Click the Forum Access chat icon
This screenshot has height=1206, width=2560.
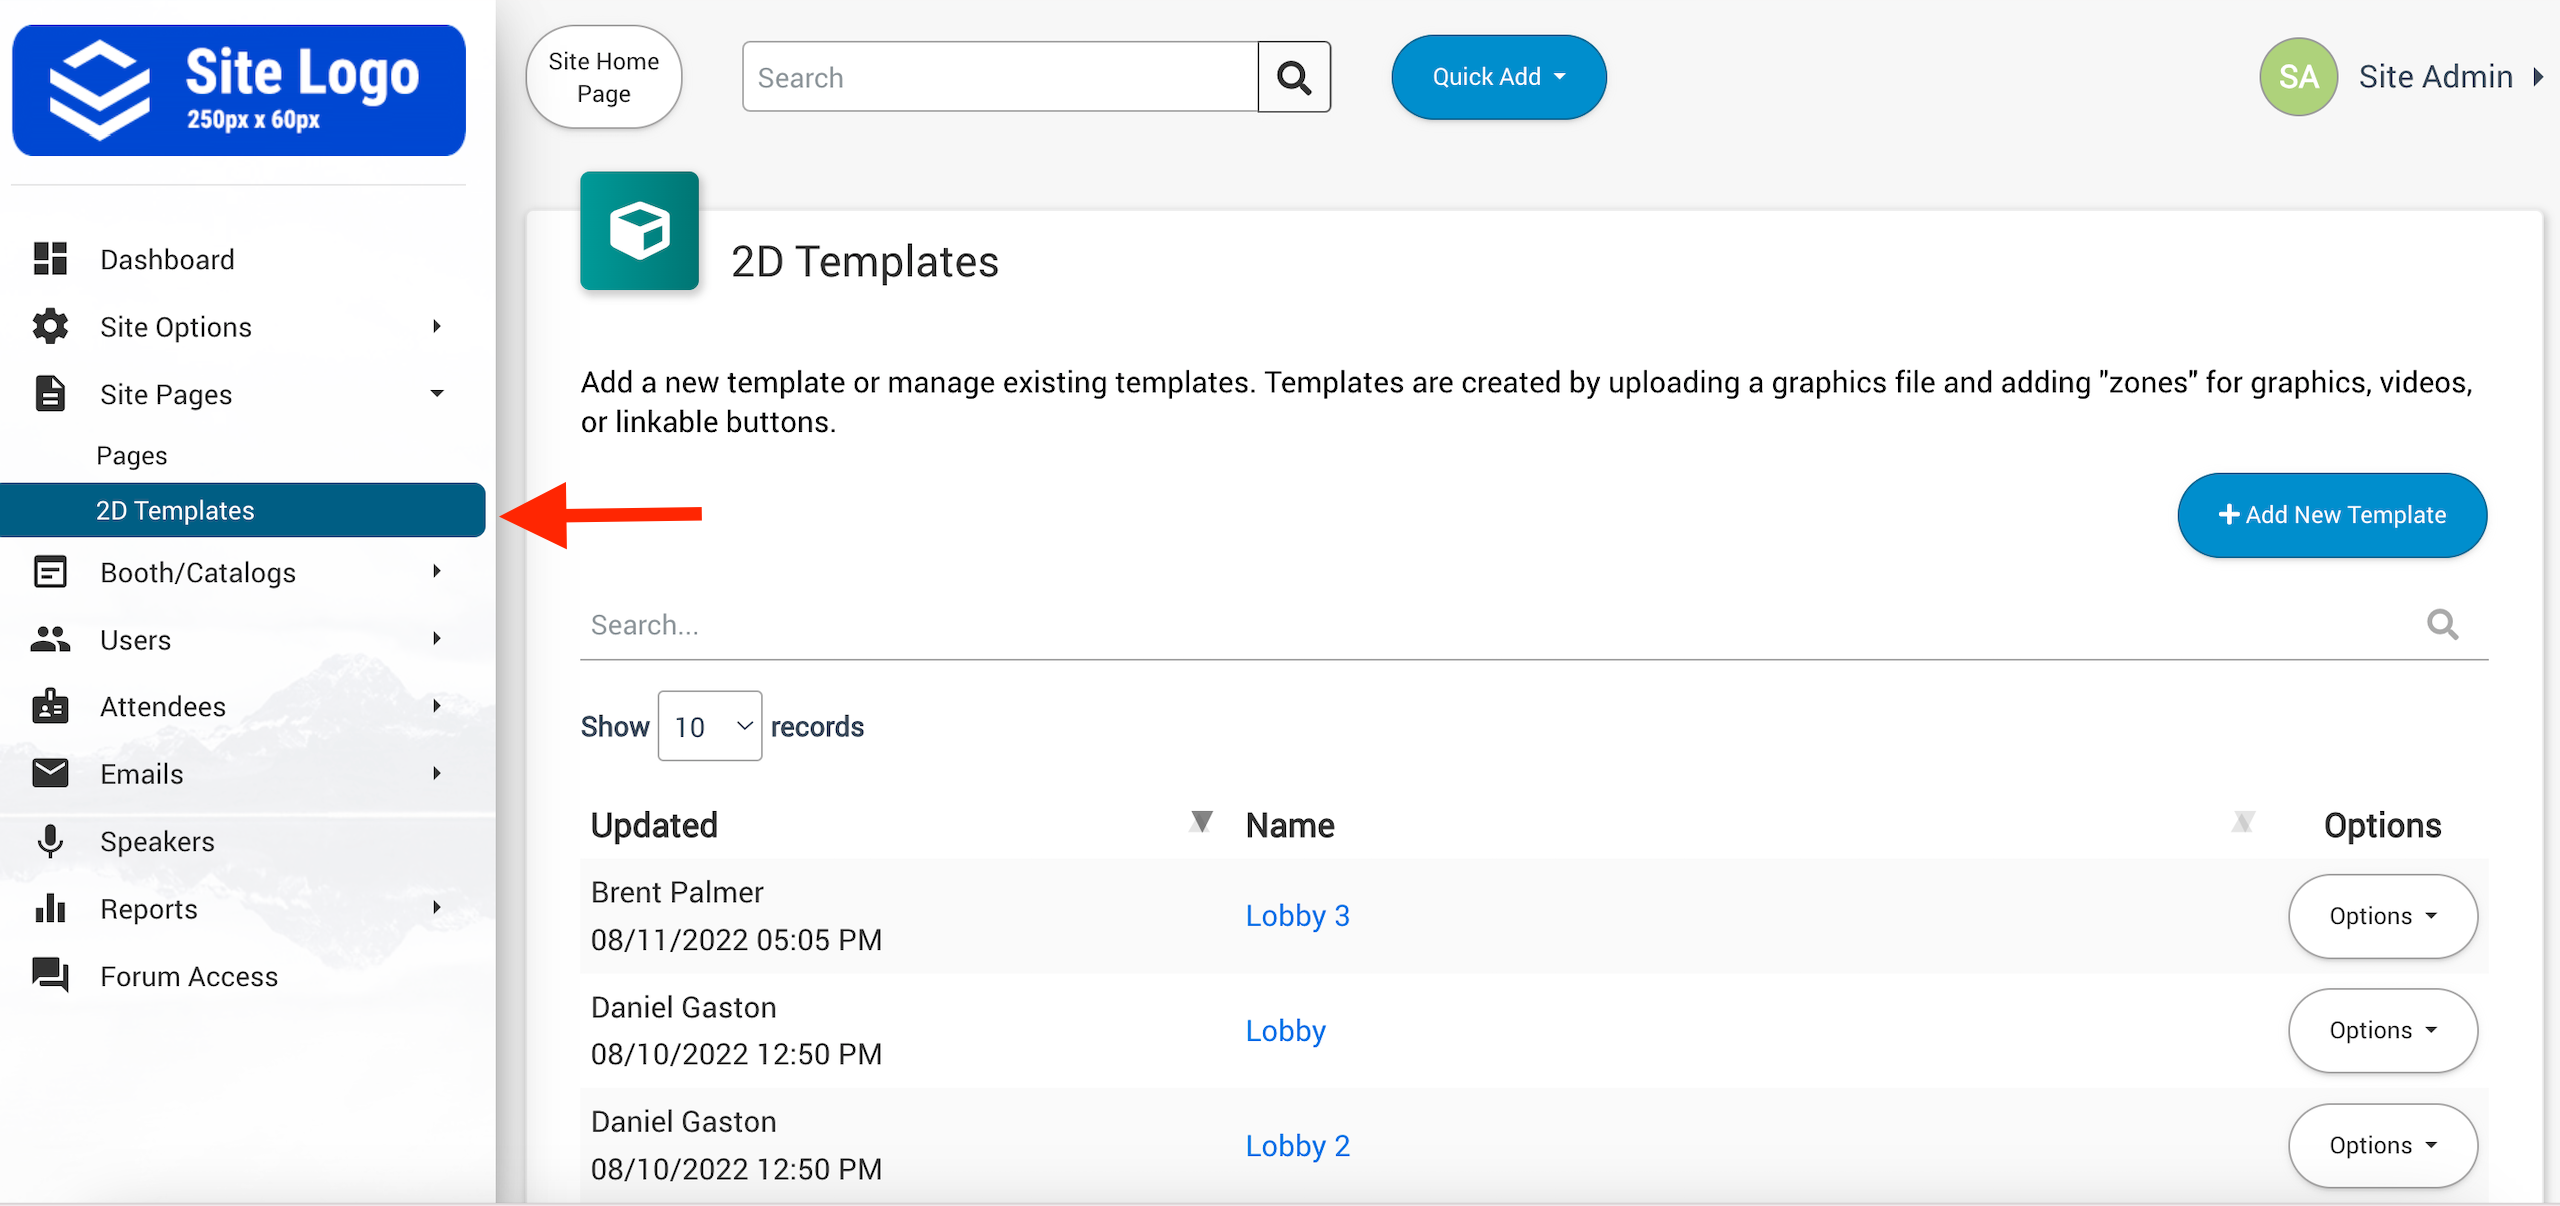50,975
